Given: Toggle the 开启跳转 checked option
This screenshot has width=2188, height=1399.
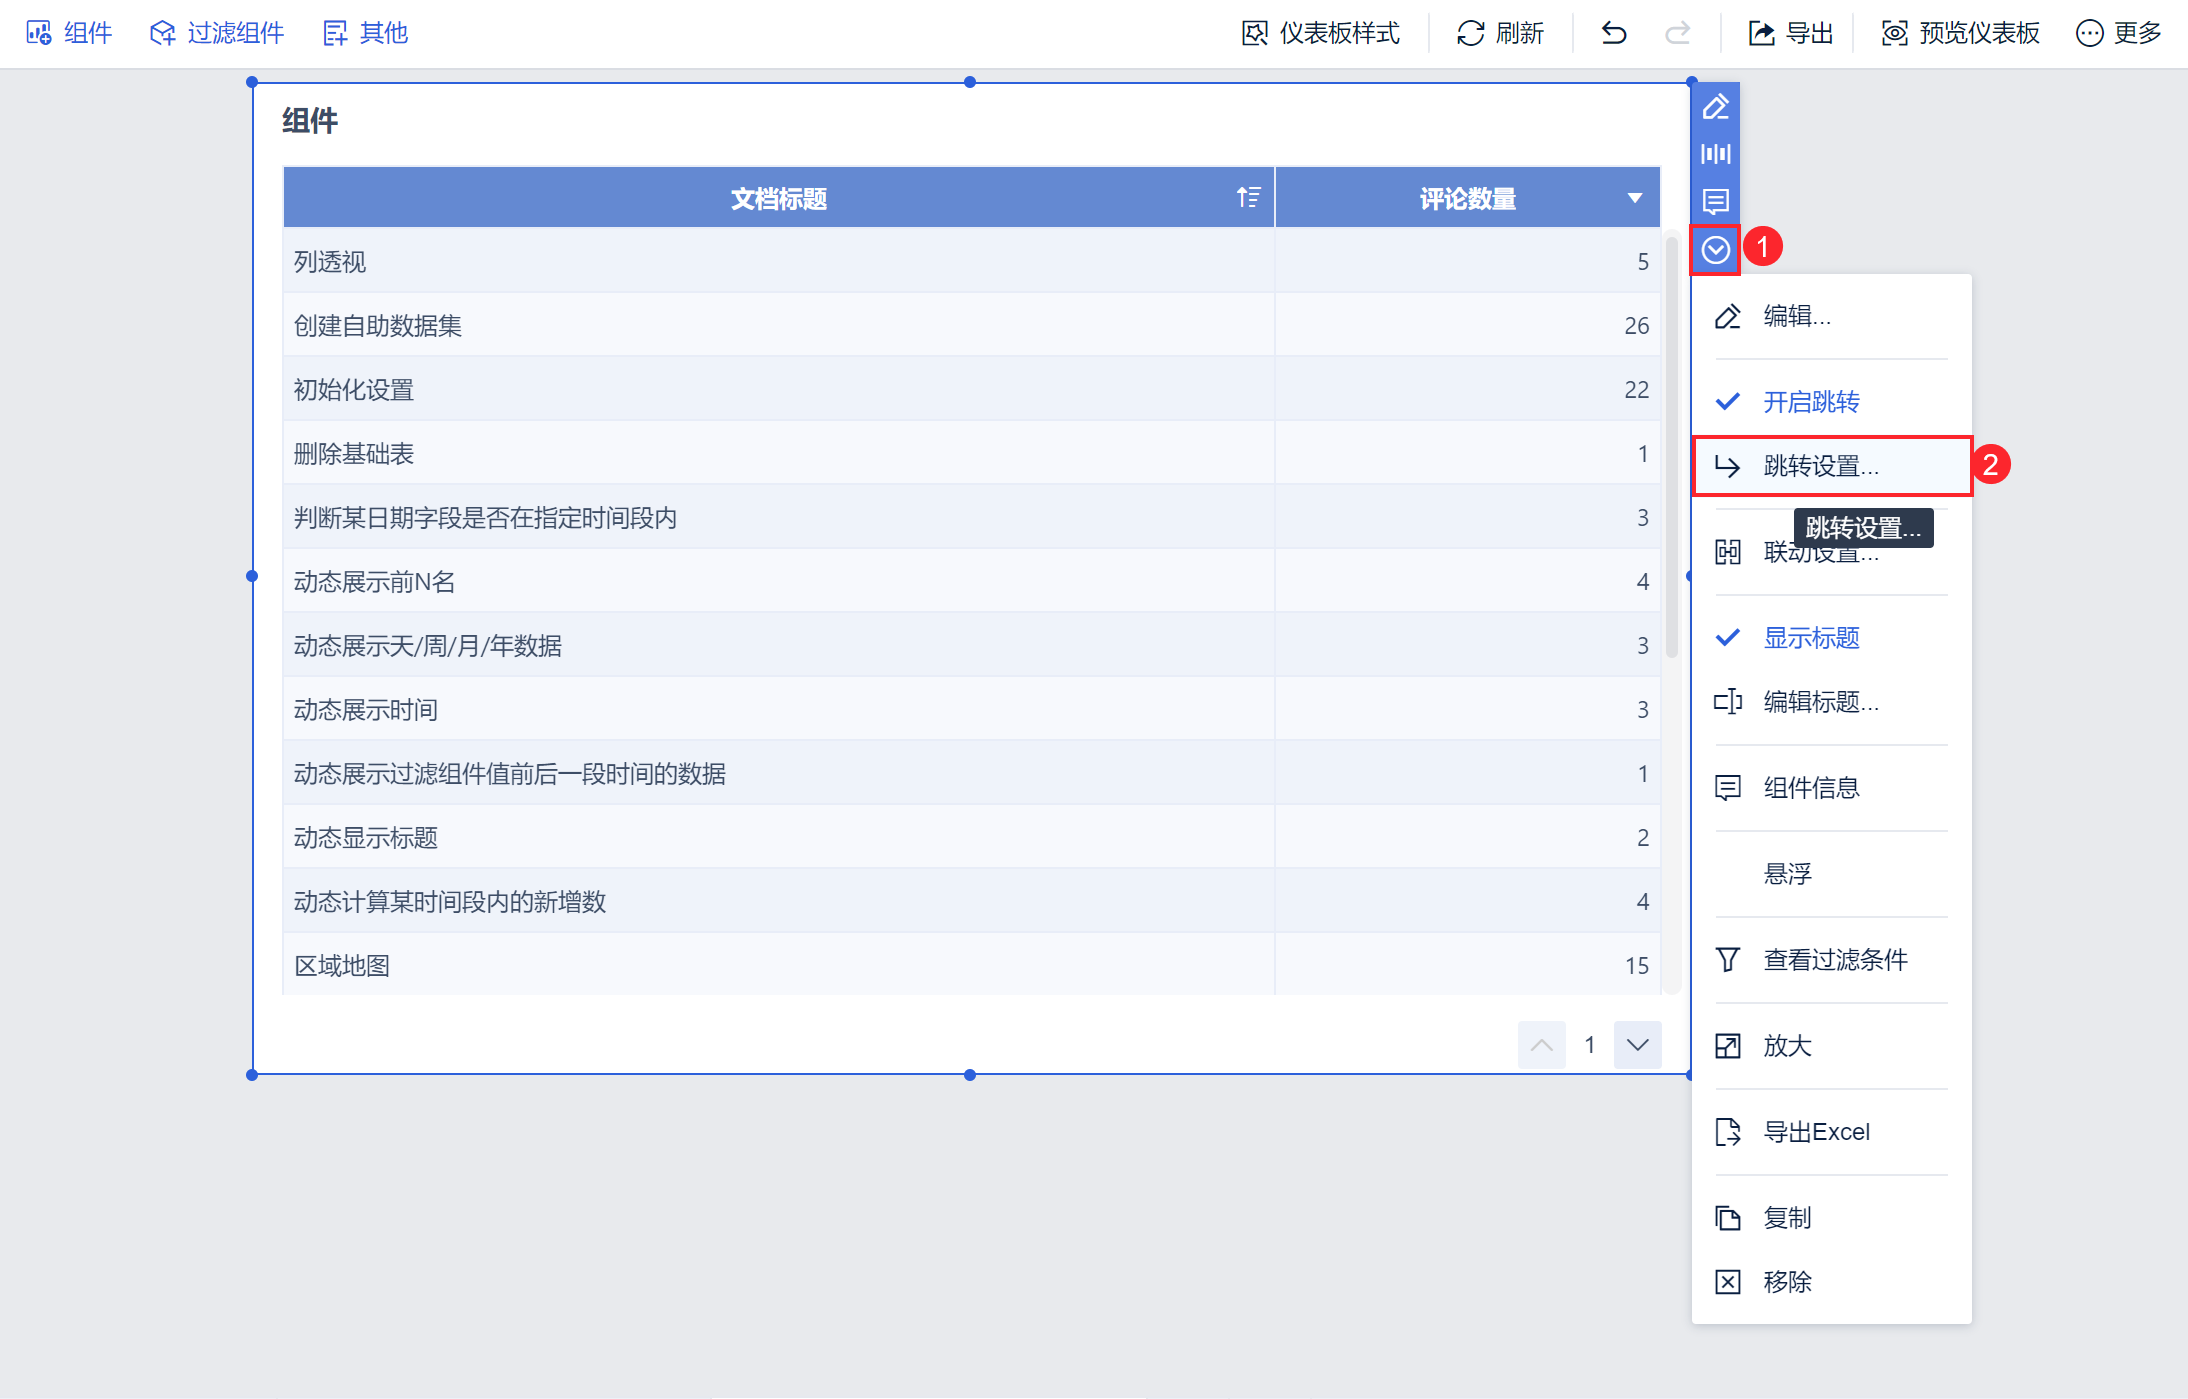Looking at the screenshot, I should tap(1810, 402).
